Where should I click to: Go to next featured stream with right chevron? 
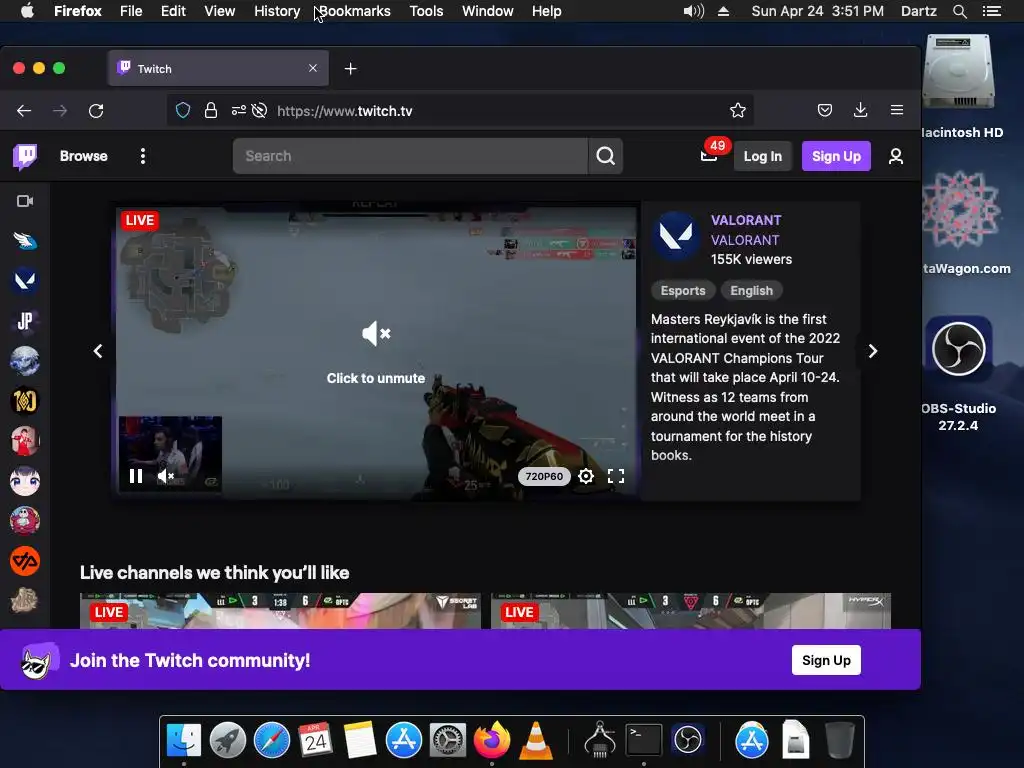[872, 351]
